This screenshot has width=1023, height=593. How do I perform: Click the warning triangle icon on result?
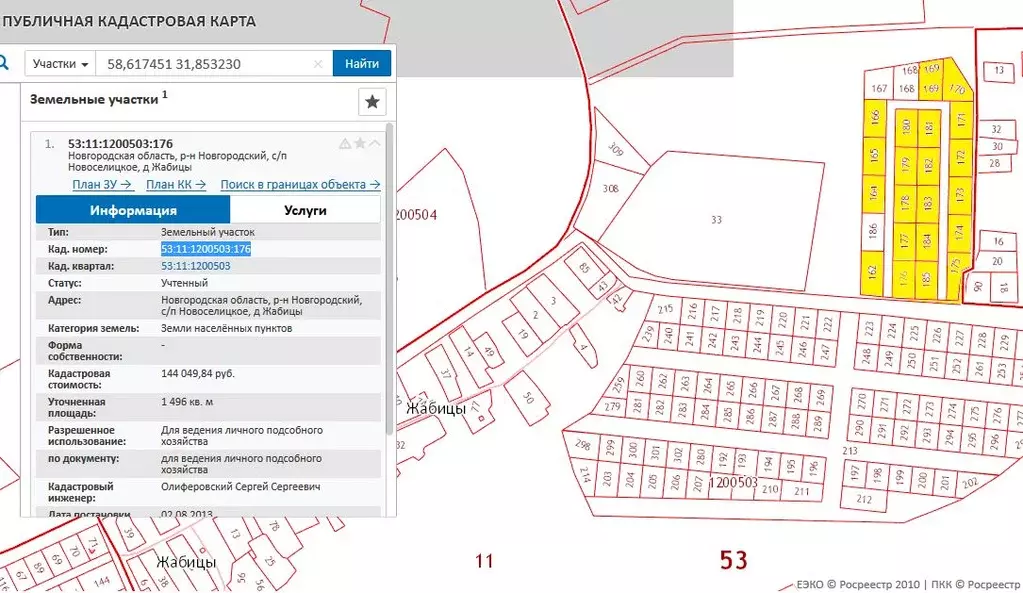pos(345,144)
